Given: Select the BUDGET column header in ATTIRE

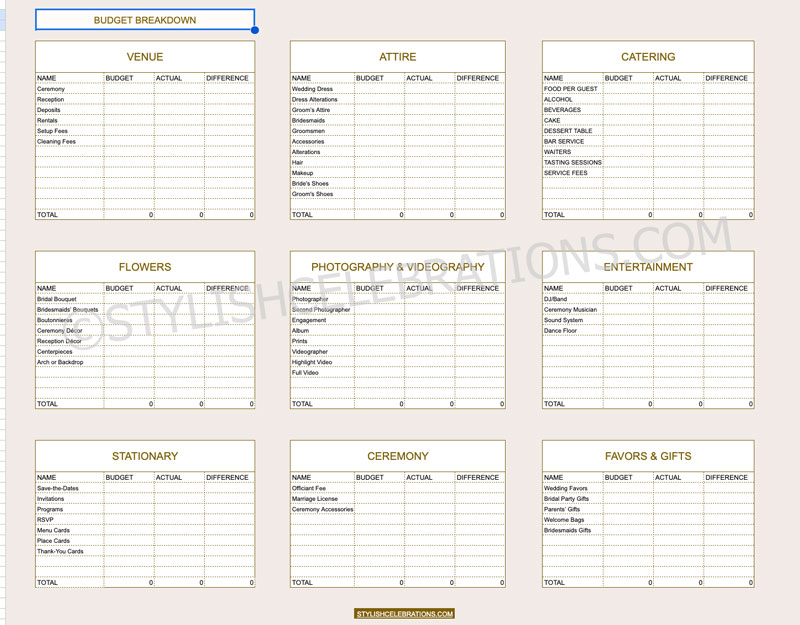Looking at the screenshot, I should [366, 78].
